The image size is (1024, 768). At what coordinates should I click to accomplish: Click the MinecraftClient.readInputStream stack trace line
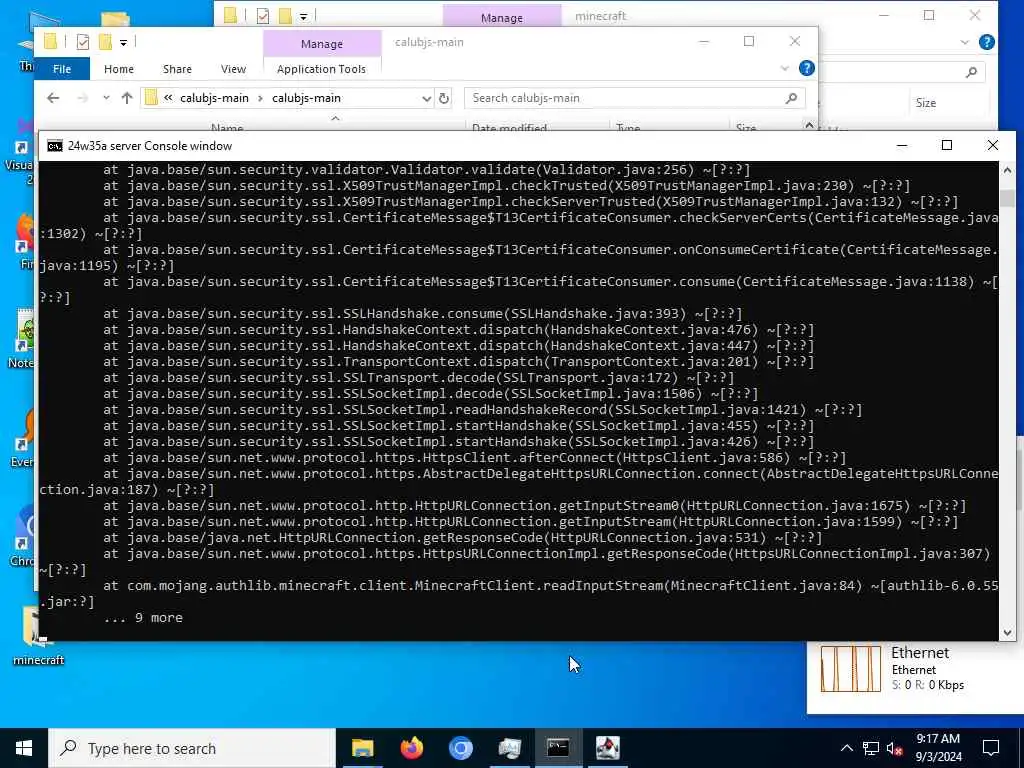pos(519,593)
